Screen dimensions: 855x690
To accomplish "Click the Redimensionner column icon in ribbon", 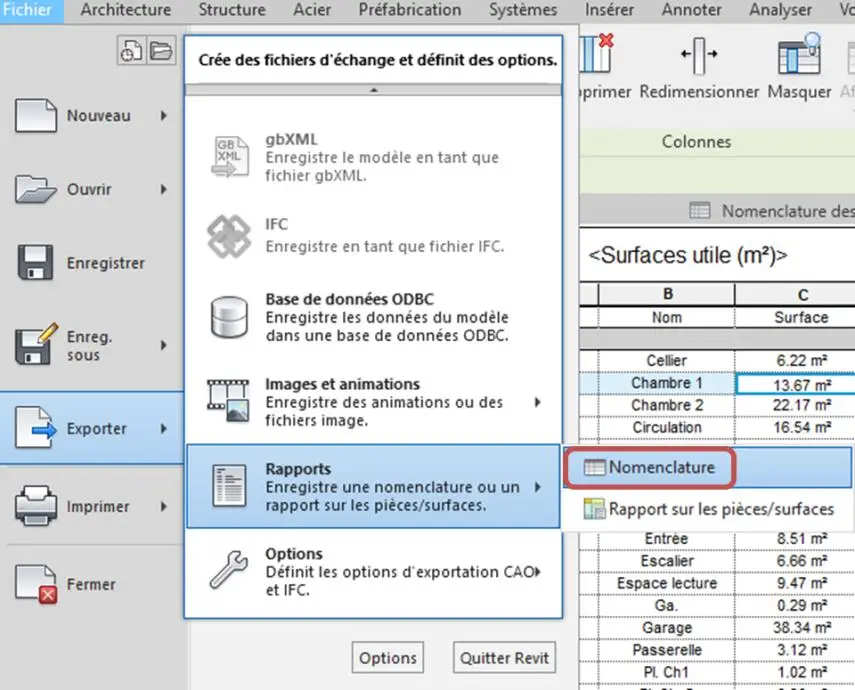I will point(699,55).
